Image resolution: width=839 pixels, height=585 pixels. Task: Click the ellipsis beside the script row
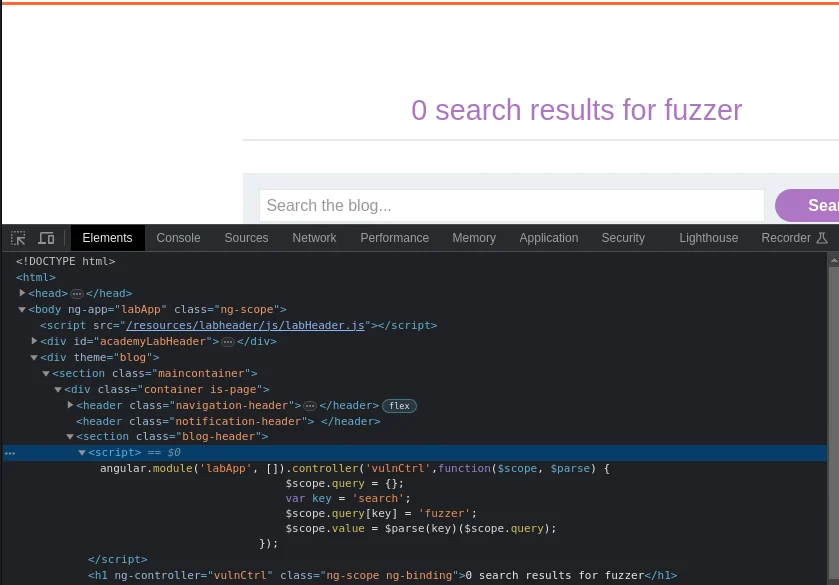[x=10, y=453]
